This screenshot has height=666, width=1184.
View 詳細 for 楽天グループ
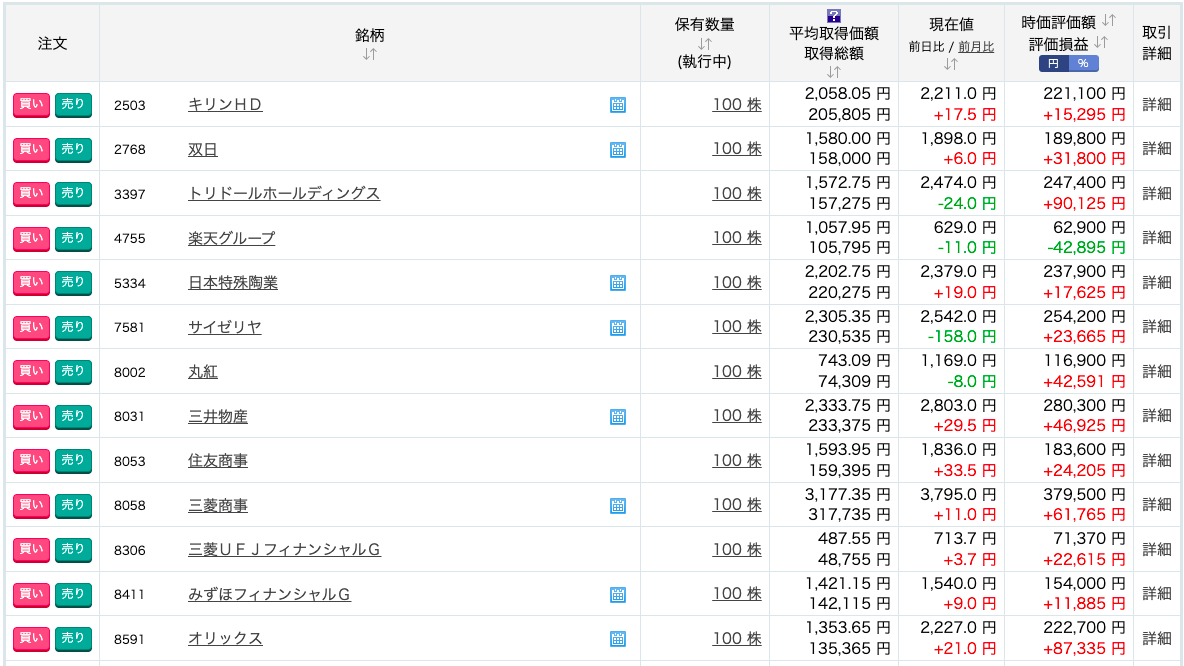tap(1157, 238)
